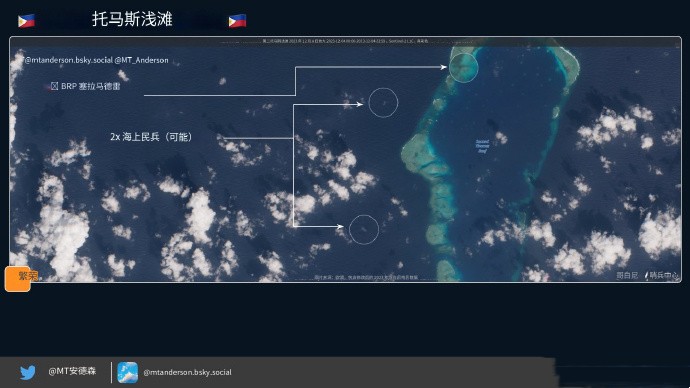Select the square icon before BRP label

54,86
